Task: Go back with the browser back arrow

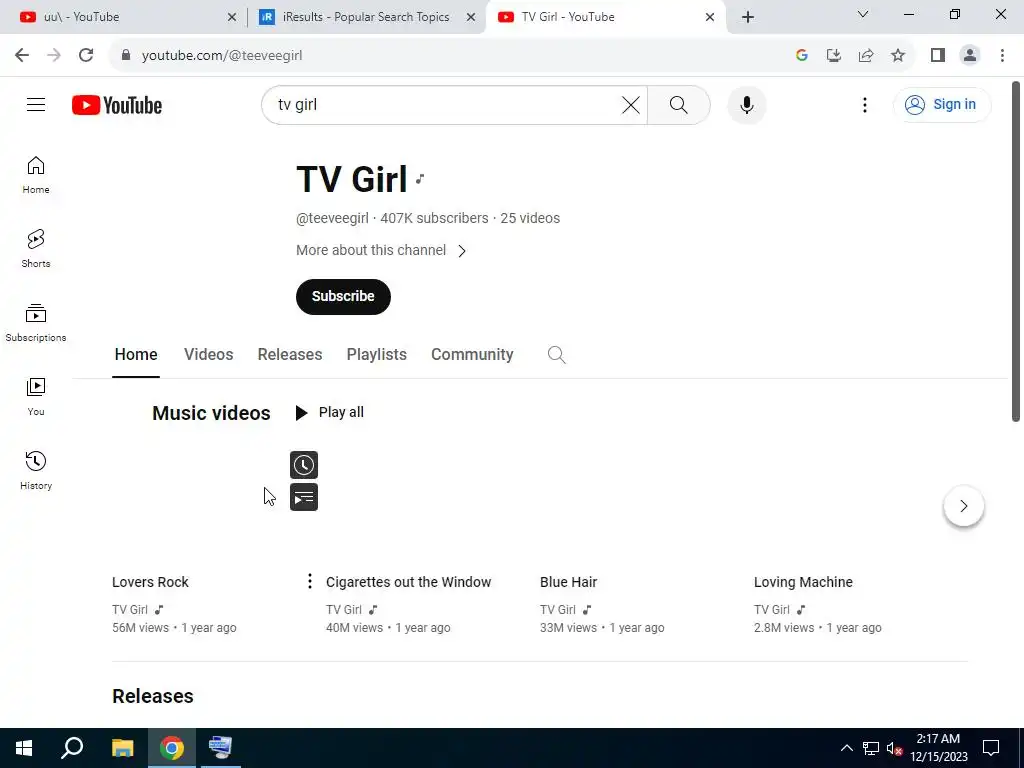Action: (22, 56)
